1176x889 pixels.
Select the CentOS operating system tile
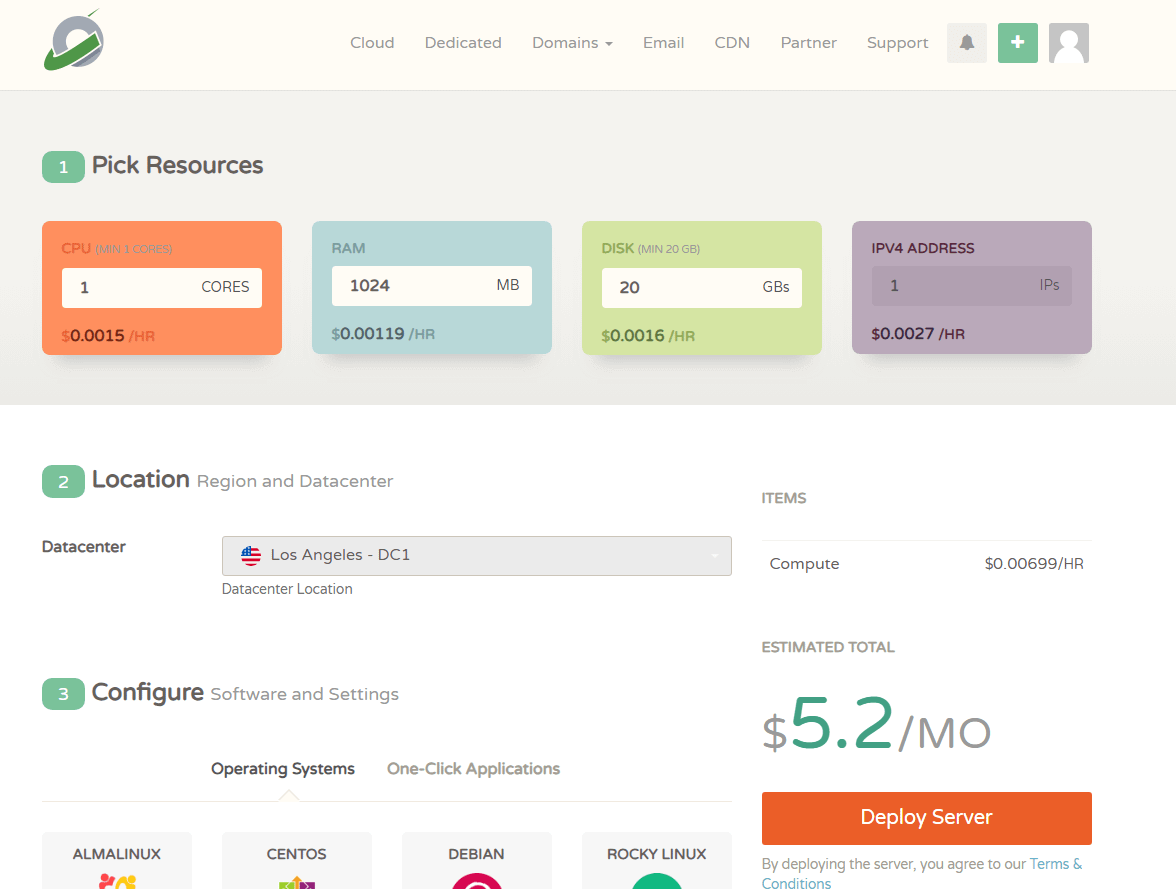point(297,862)
